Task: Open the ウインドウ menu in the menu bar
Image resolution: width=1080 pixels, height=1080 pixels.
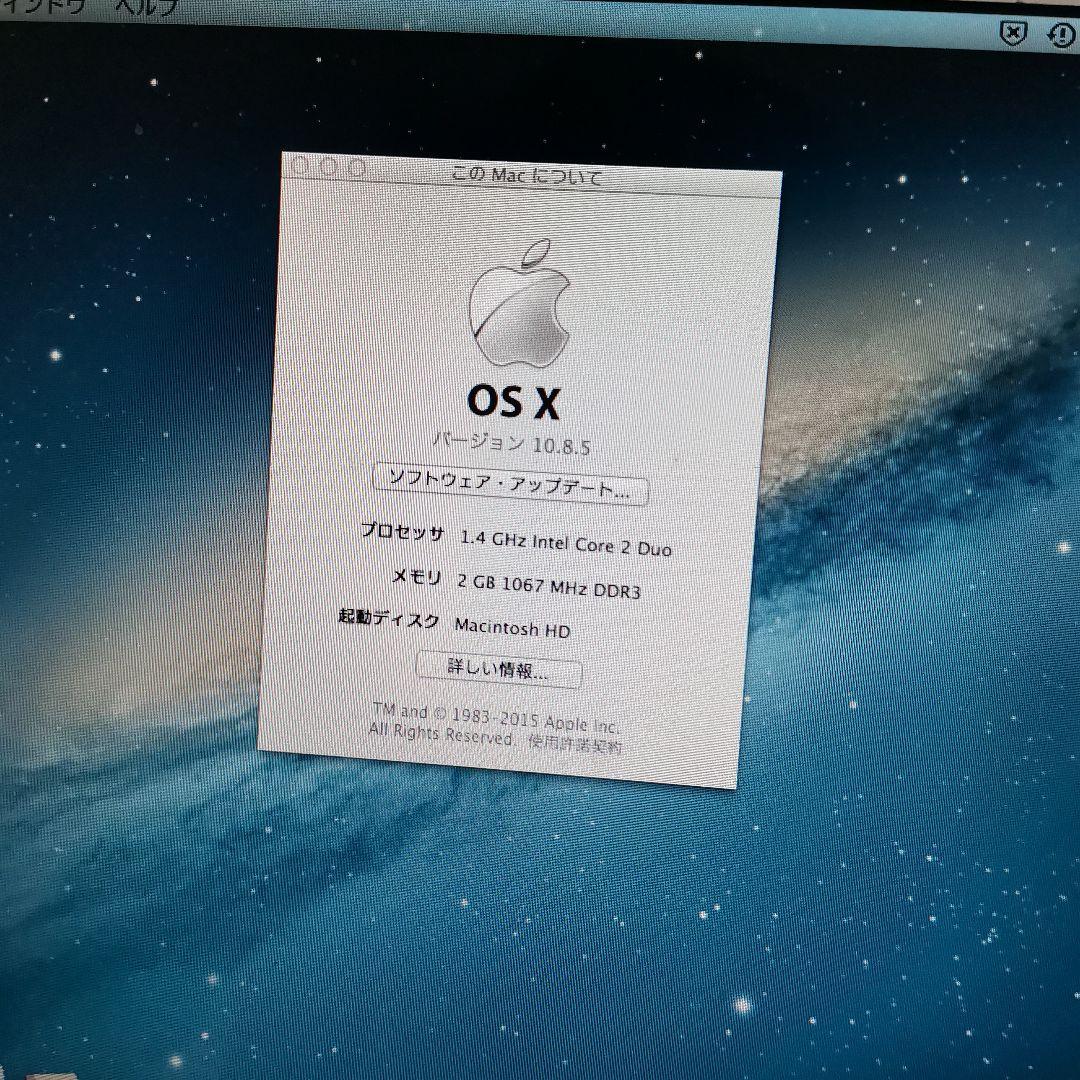Action: click(43, 8)
